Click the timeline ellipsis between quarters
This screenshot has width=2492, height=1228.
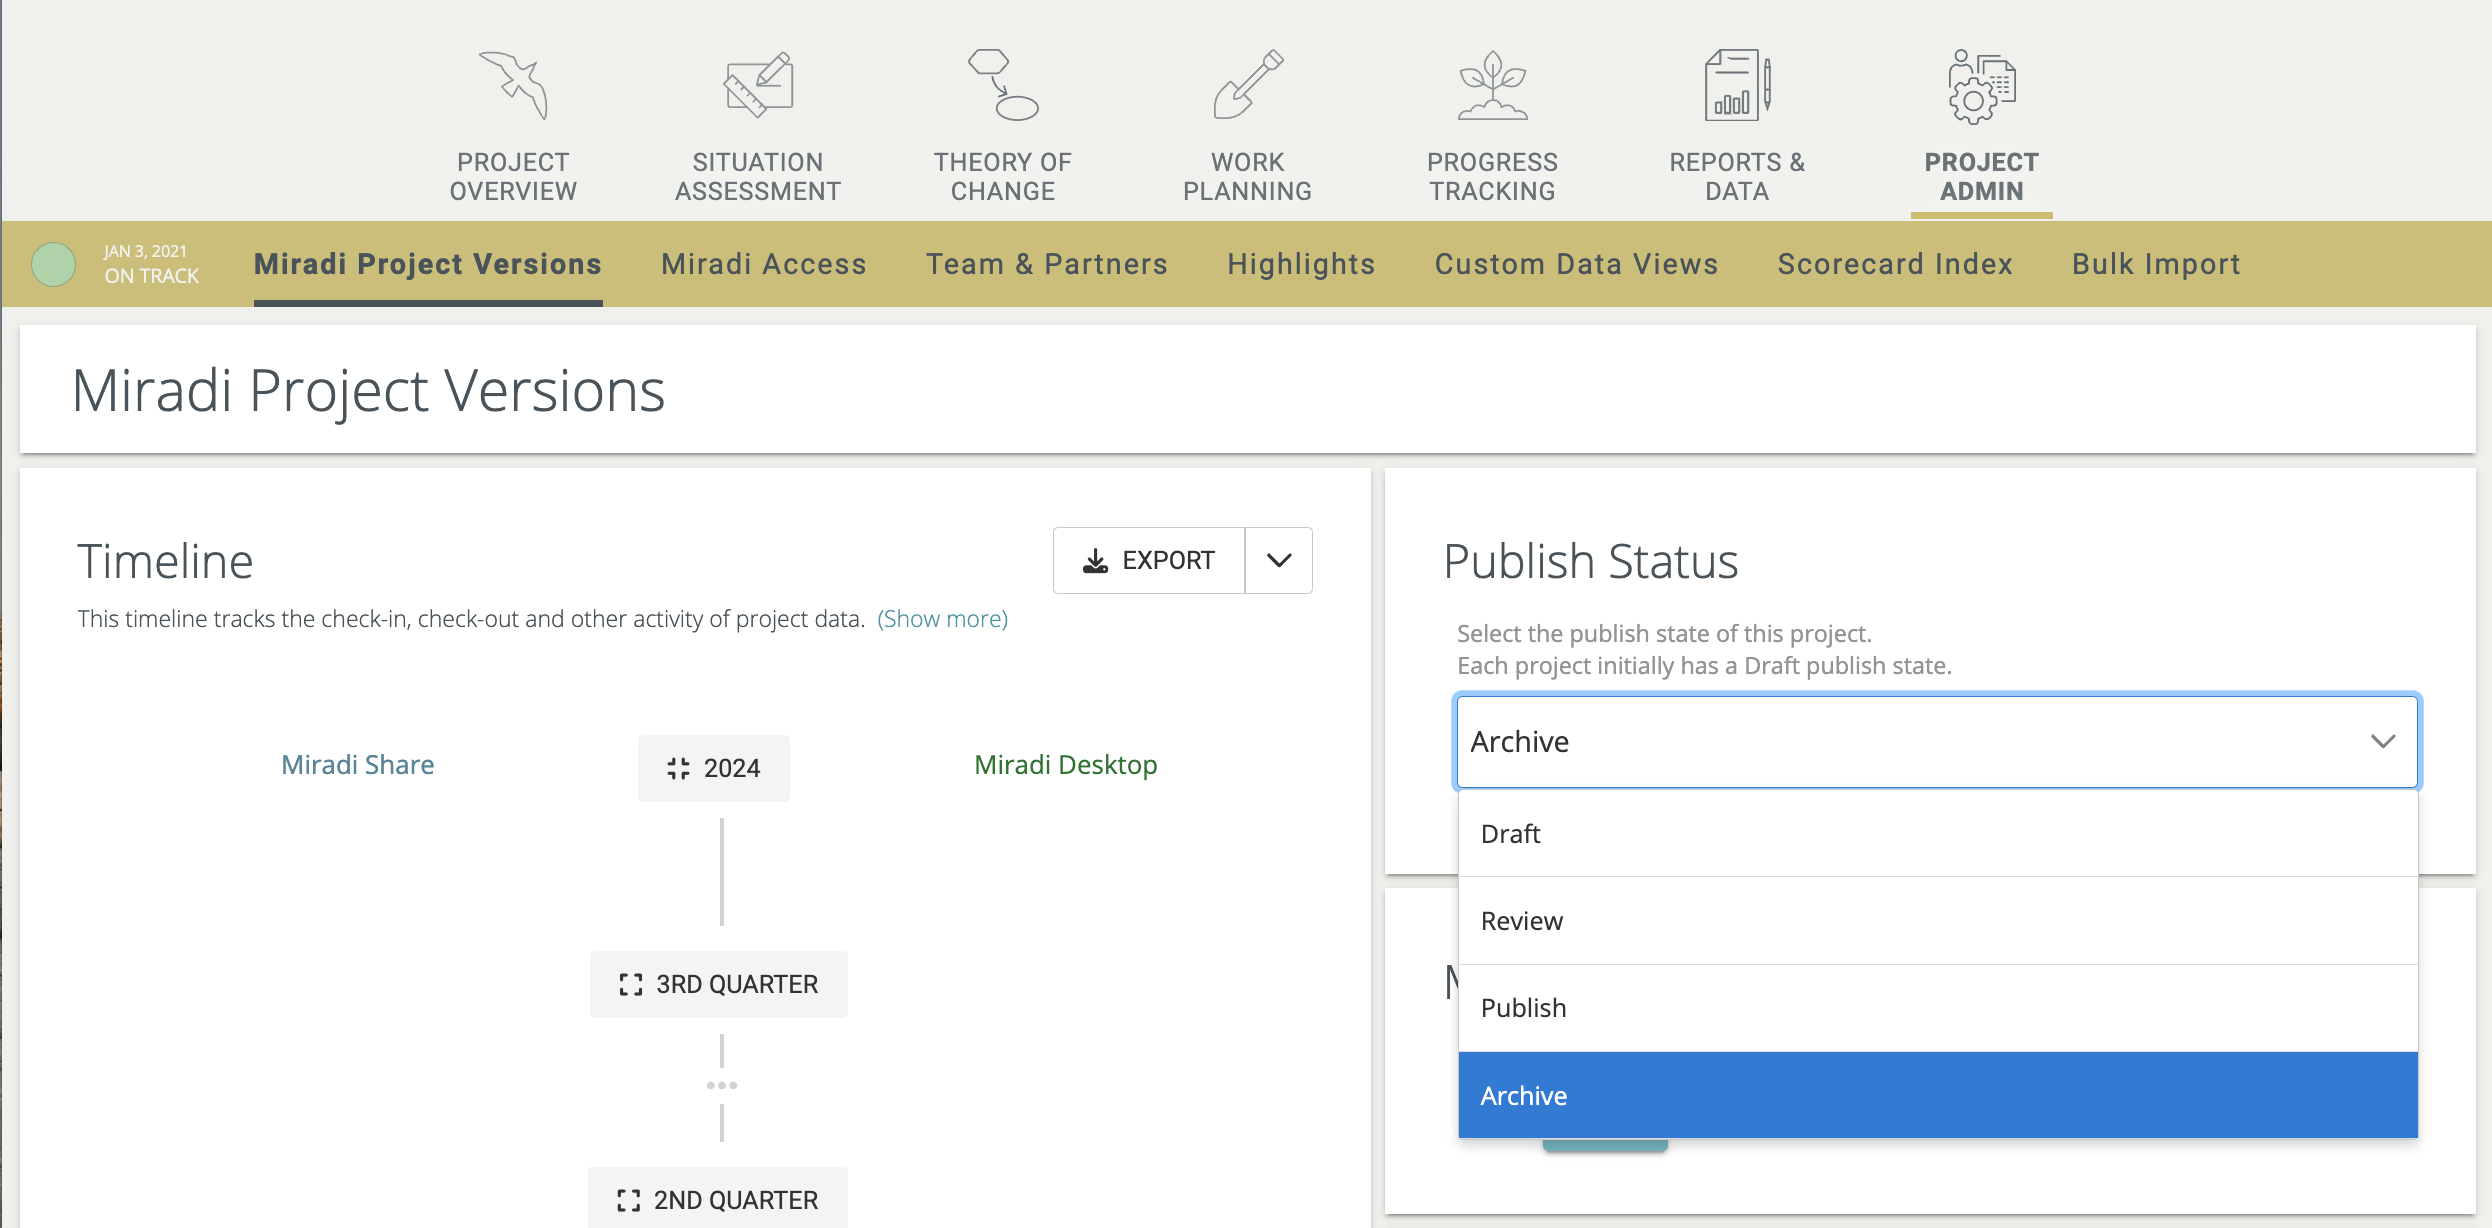click(722, 1085)
